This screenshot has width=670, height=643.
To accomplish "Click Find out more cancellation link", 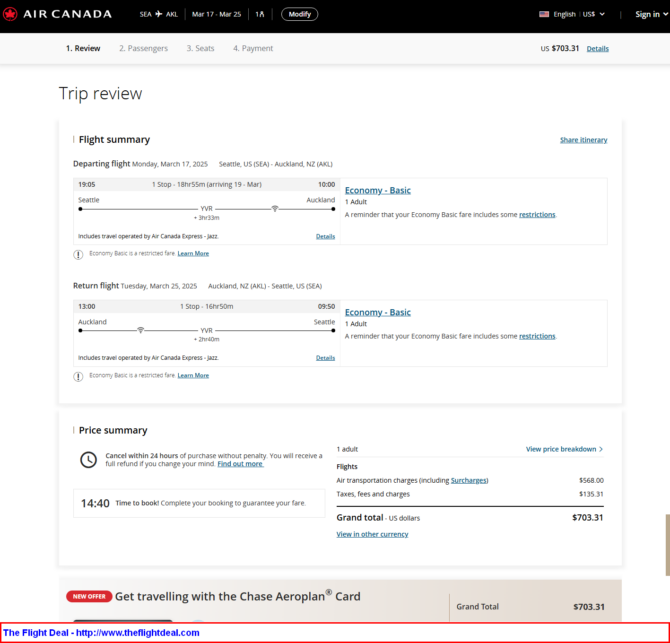I will tap(241, 464).
